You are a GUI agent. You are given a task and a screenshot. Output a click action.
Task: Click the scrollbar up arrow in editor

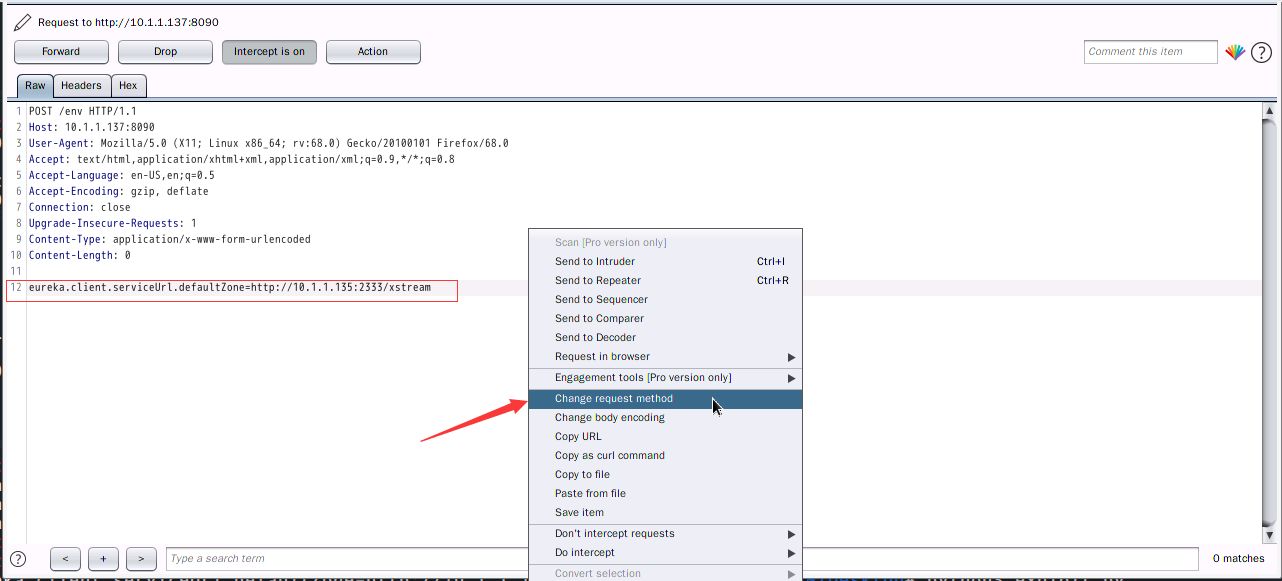pyautogui.click(x=1269, y=109)
